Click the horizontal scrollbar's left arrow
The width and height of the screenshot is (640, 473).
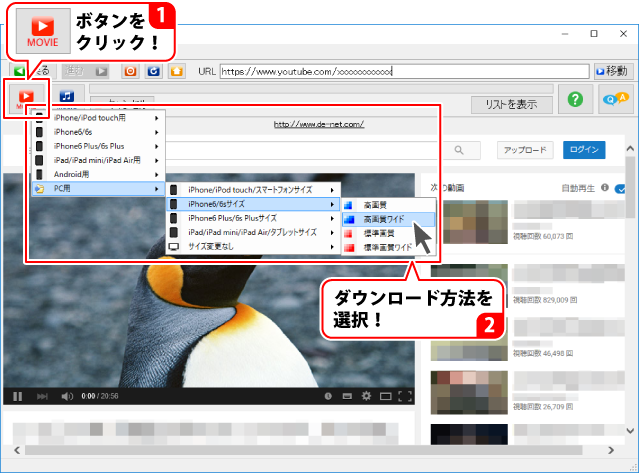[x=17, y=450]
